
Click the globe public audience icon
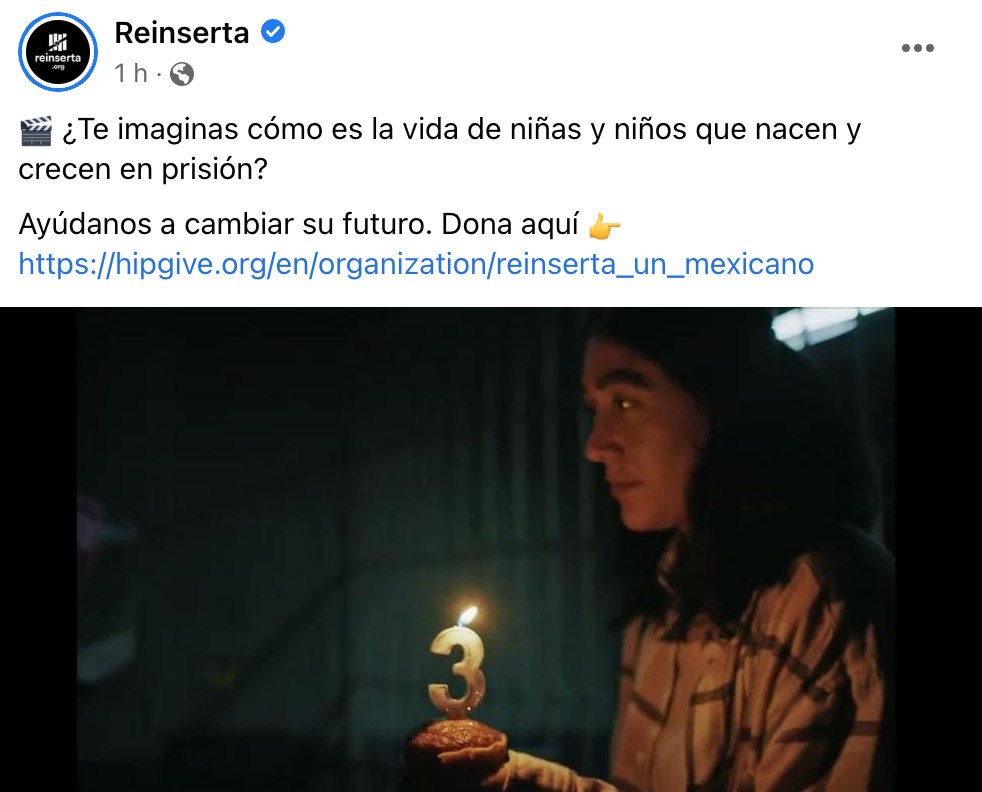[x=182, y=75]
